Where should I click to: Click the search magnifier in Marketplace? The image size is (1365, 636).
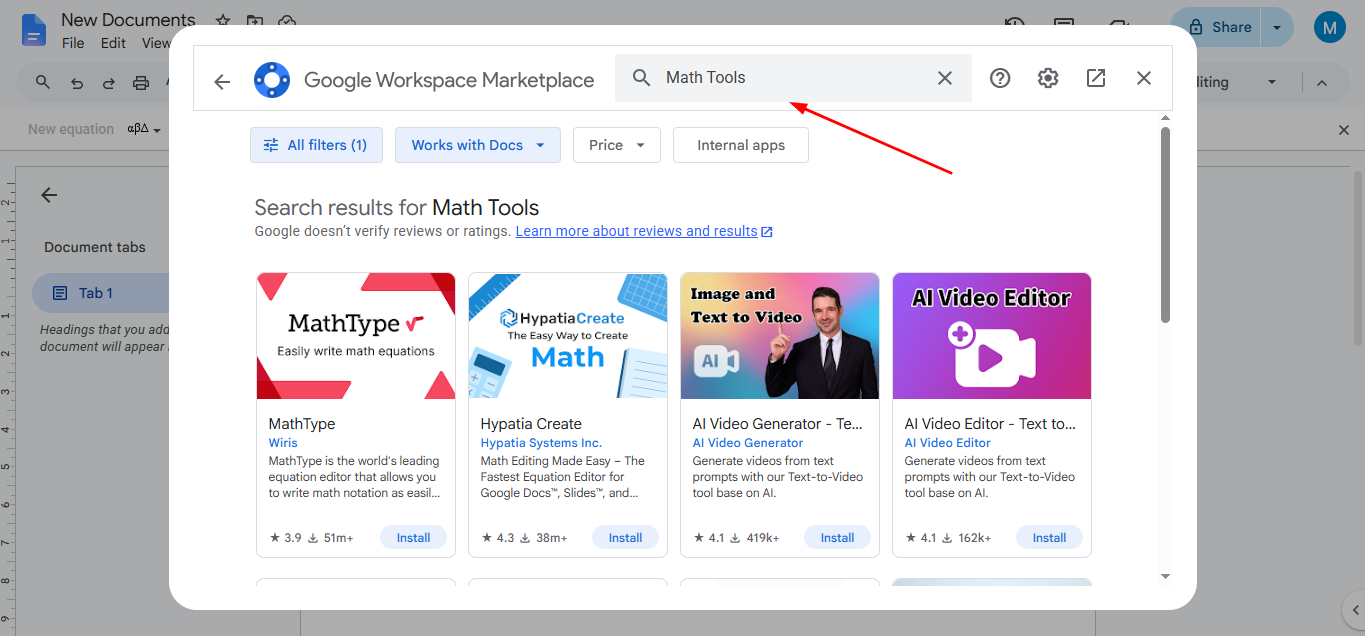642,78
